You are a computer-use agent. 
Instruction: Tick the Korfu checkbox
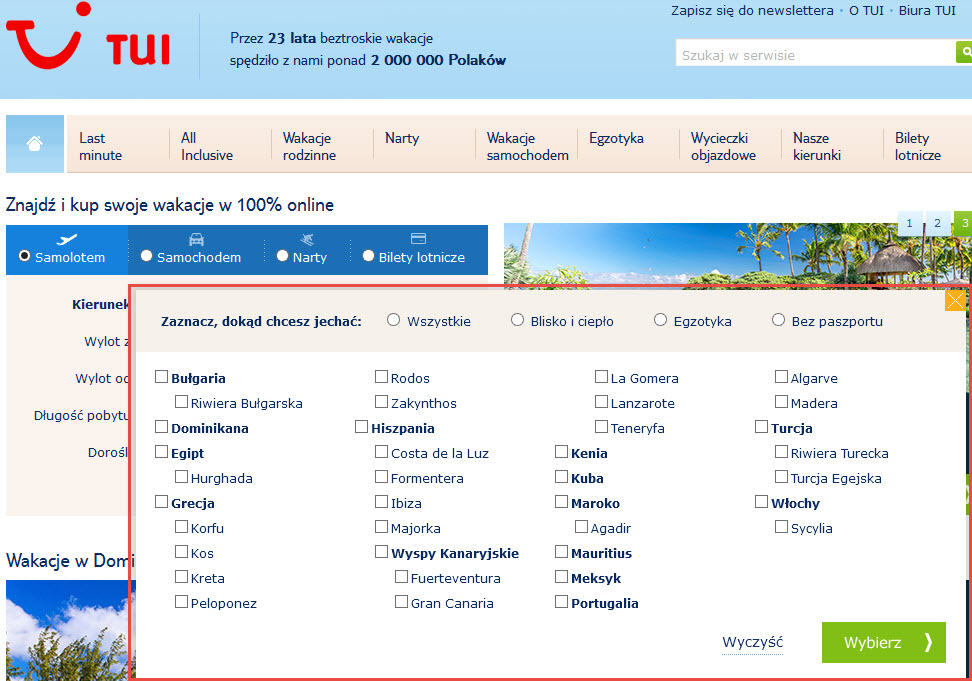181,527
